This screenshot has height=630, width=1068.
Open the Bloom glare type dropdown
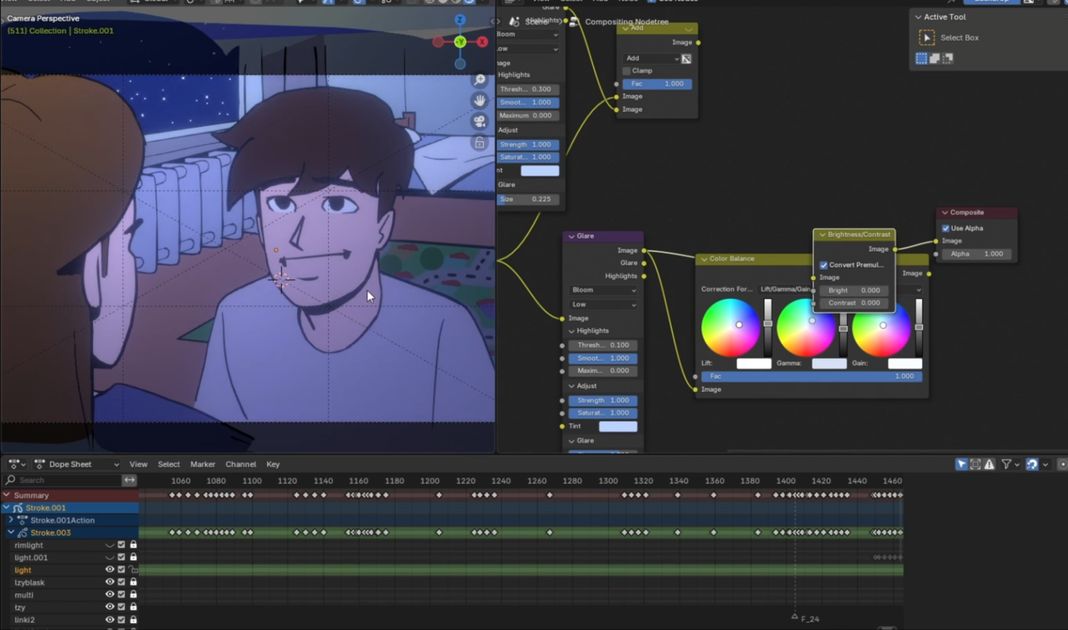(x=603, y=290)
